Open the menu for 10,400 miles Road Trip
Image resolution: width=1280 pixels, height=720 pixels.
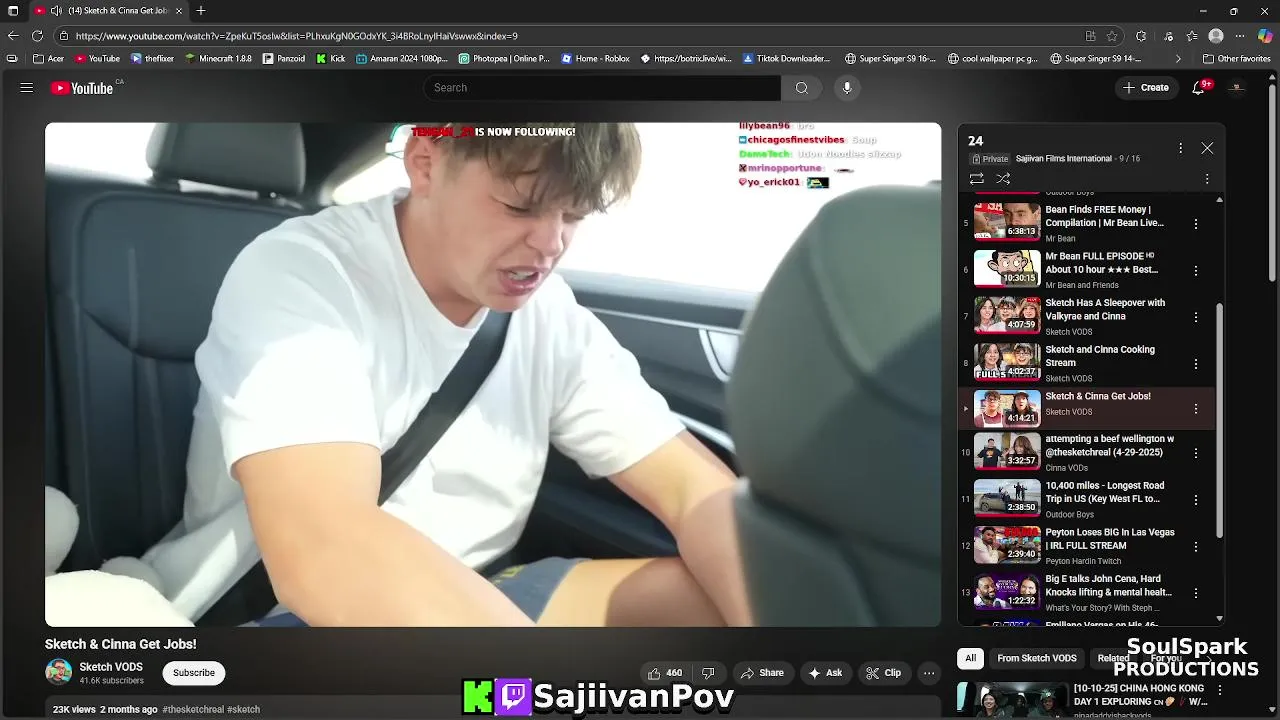point(1195,500)
